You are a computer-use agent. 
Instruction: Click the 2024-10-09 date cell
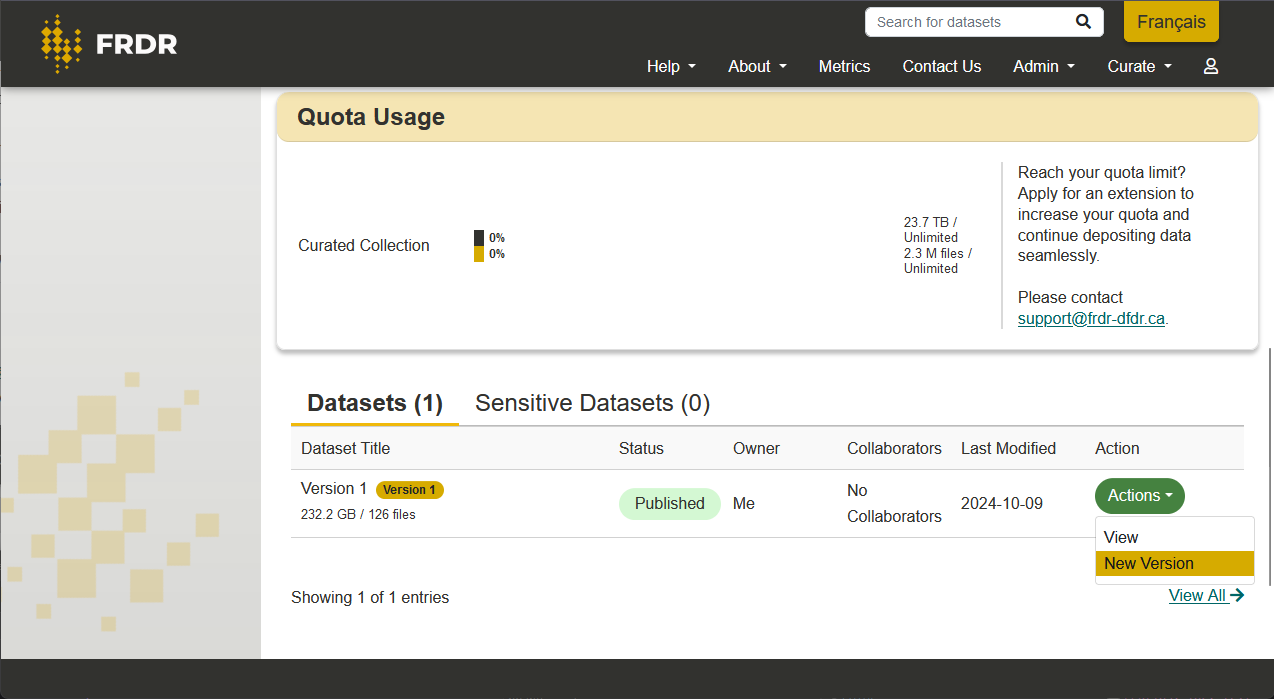(1002, 503)
